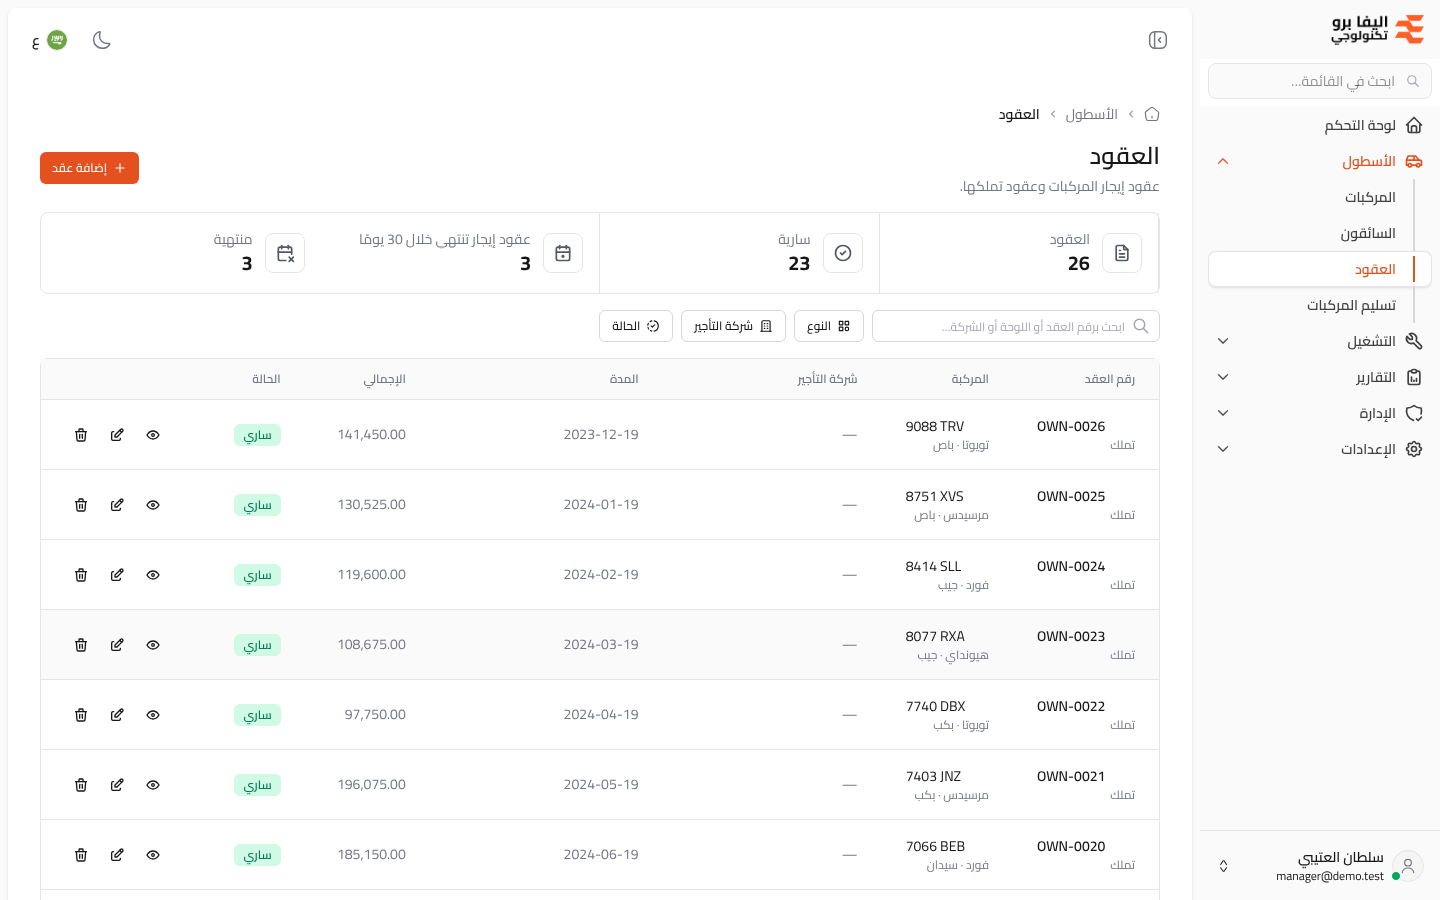Follow the الأسطول breadcrumb link
This screenshot has height=900, width=1440.
coord(1091,114)
